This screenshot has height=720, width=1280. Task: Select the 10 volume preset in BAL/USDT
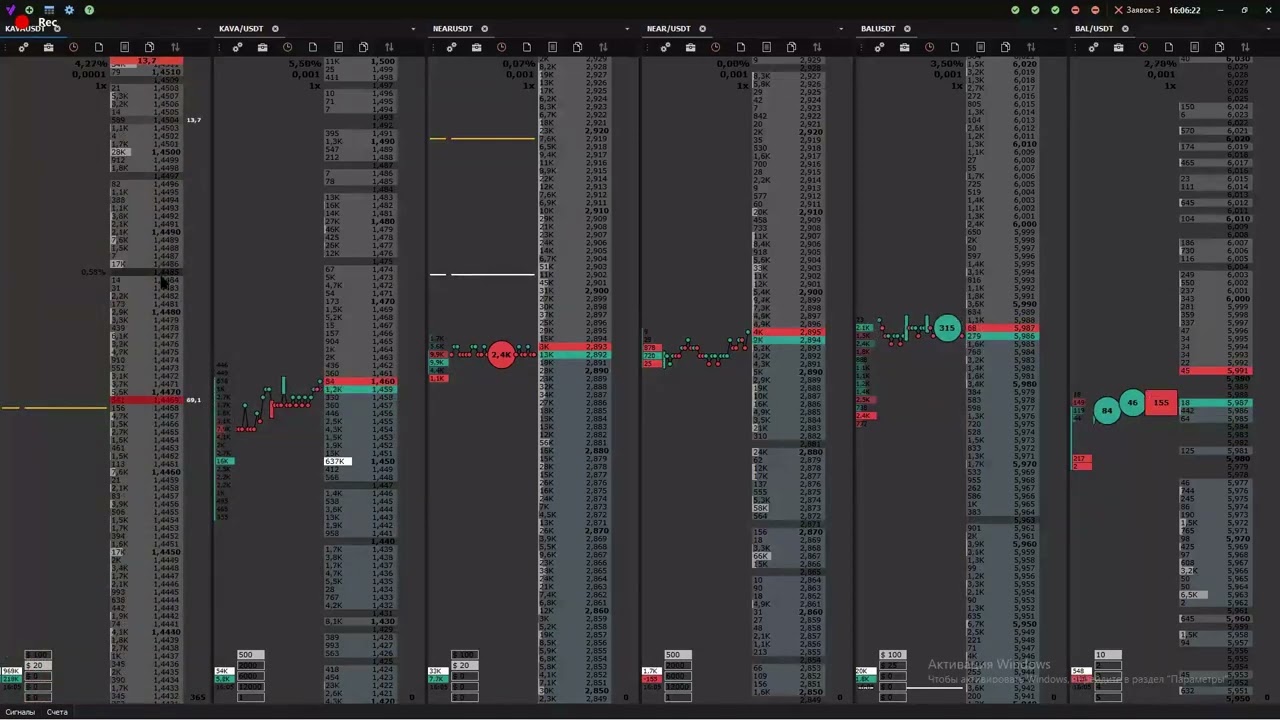tap(1107, 655)
